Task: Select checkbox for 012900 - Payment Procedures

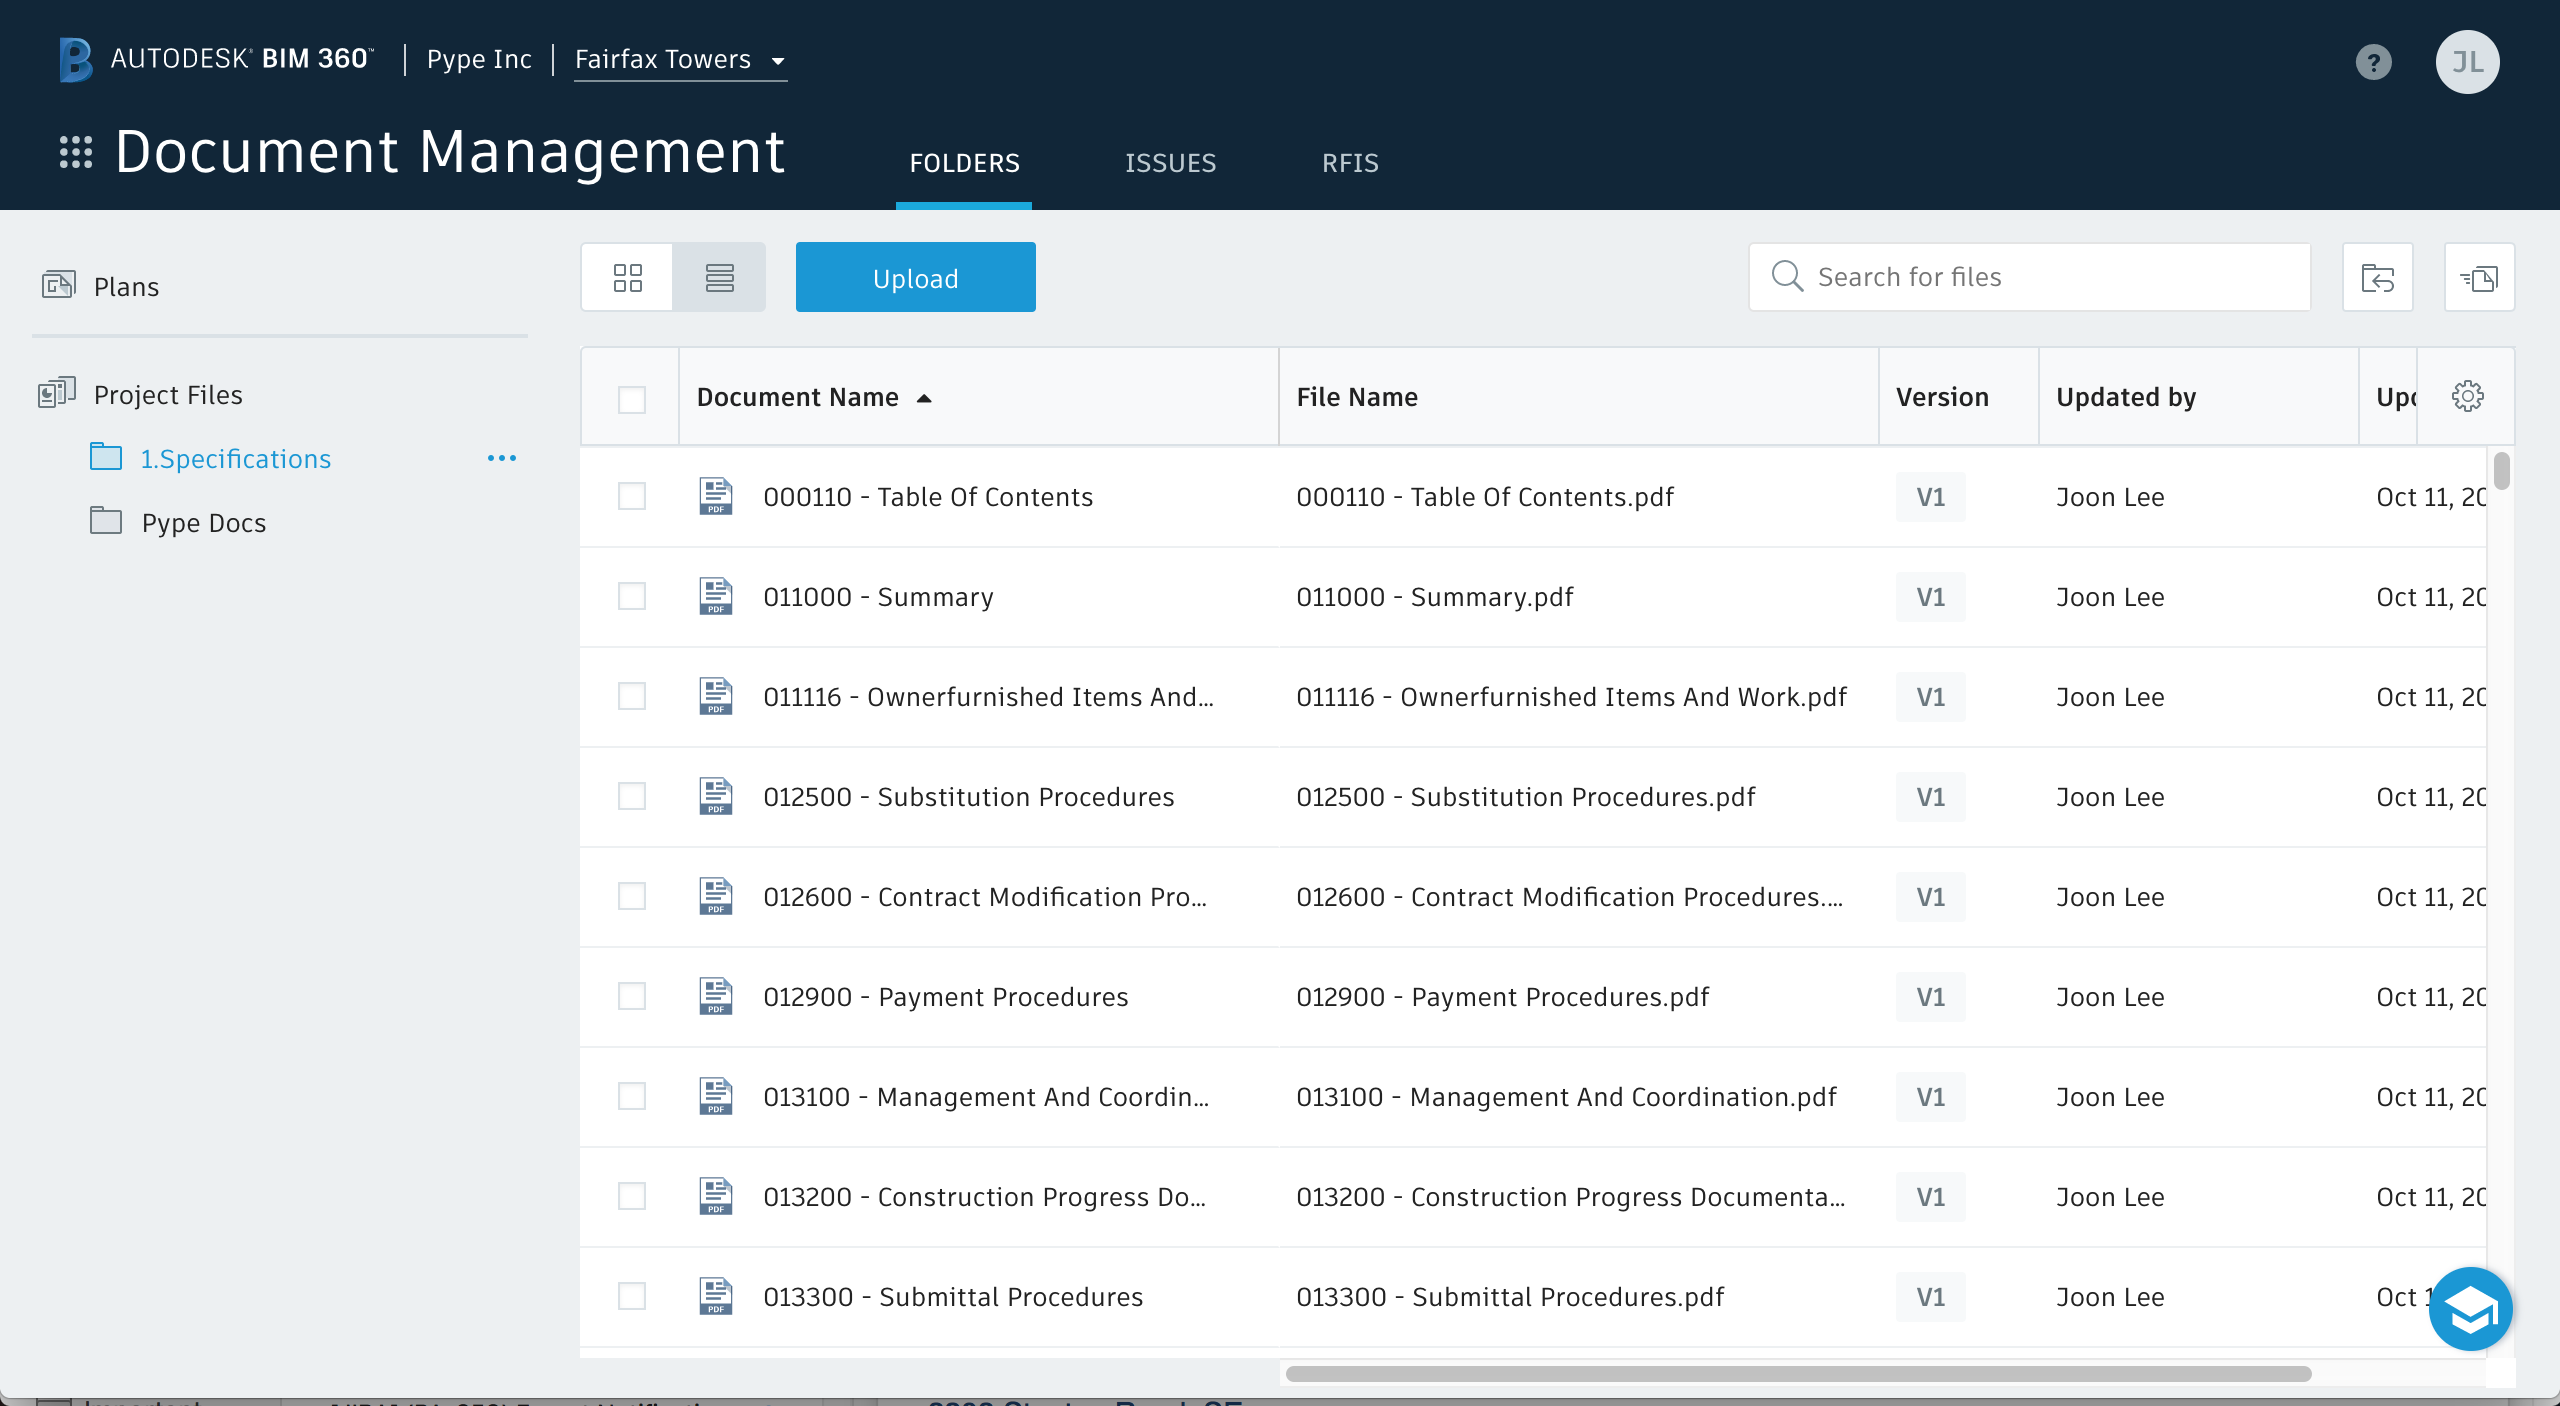Action: 631,997
